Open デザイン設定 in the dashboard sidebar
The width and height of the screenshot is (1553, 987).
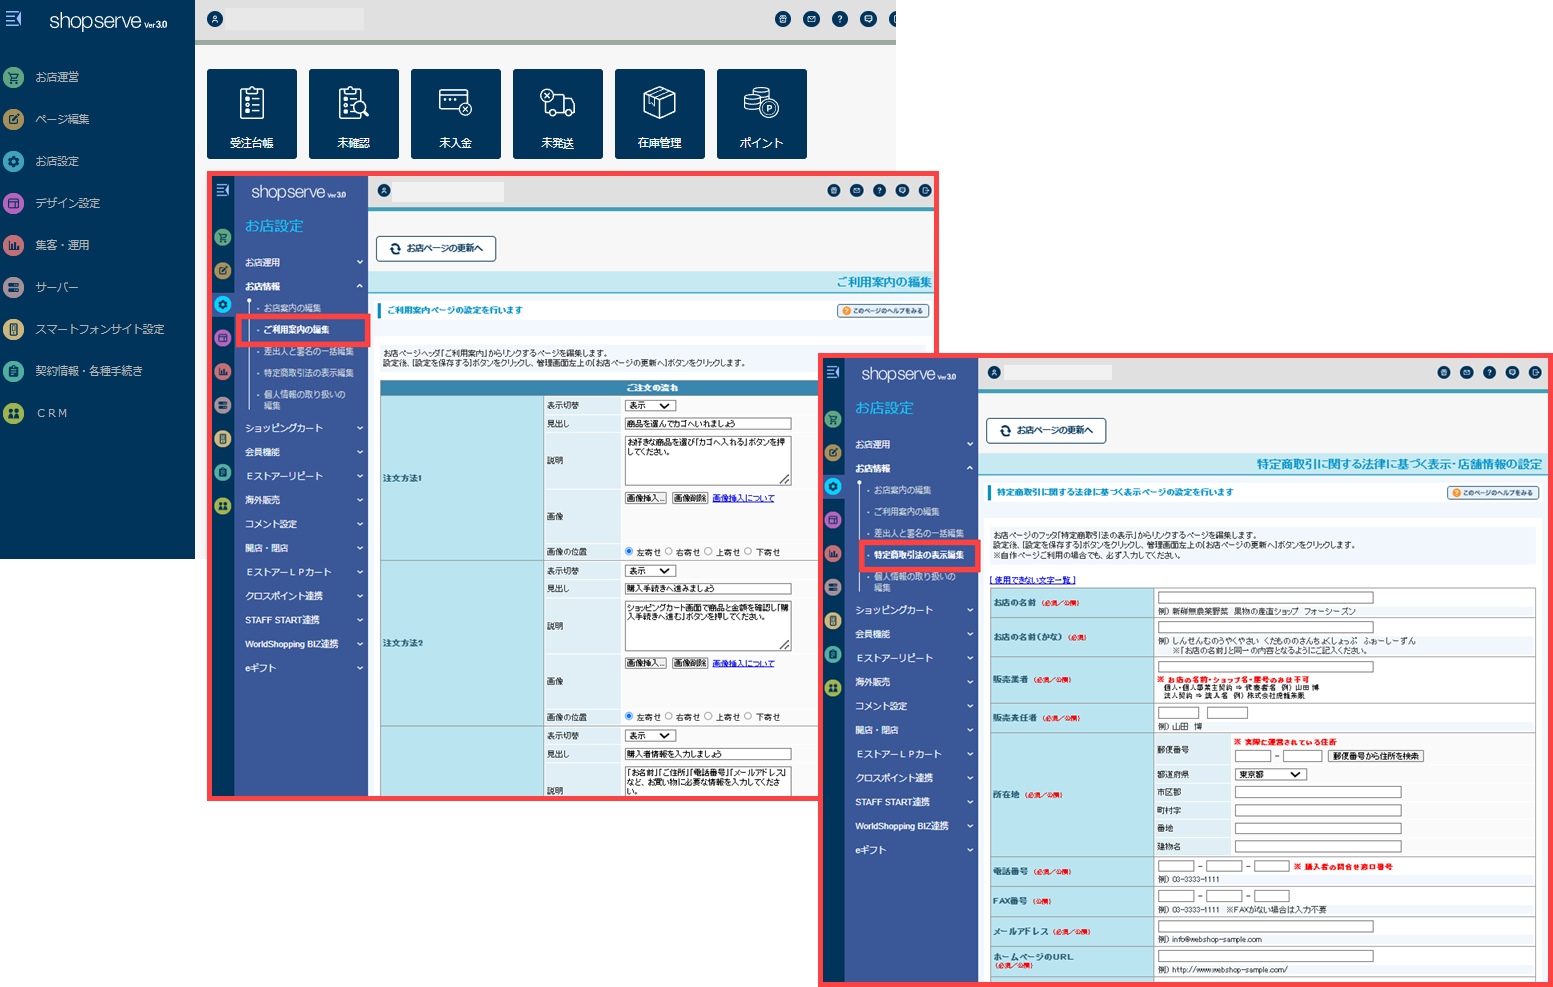pyautogui.click(x=68, y=203)
